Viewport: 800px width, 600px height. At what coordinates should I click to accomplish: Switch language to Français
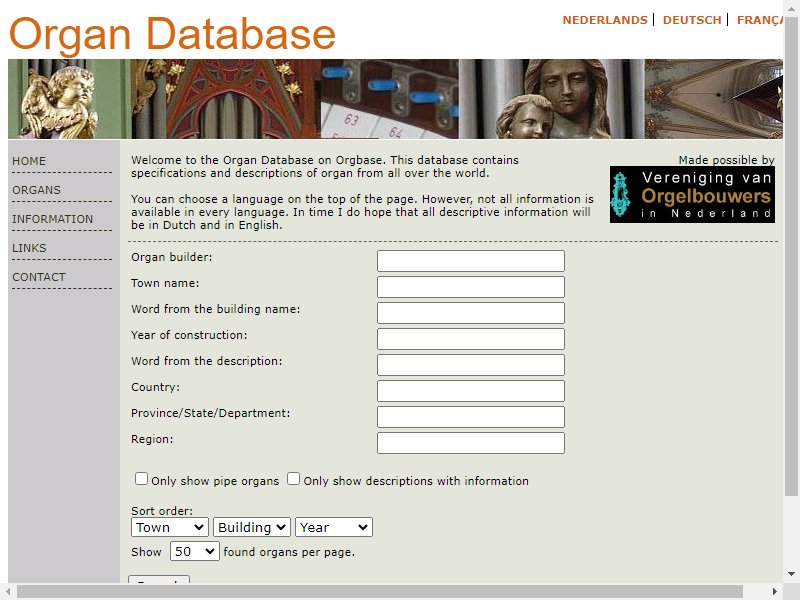pyautogui.click(x=760, y=20)
